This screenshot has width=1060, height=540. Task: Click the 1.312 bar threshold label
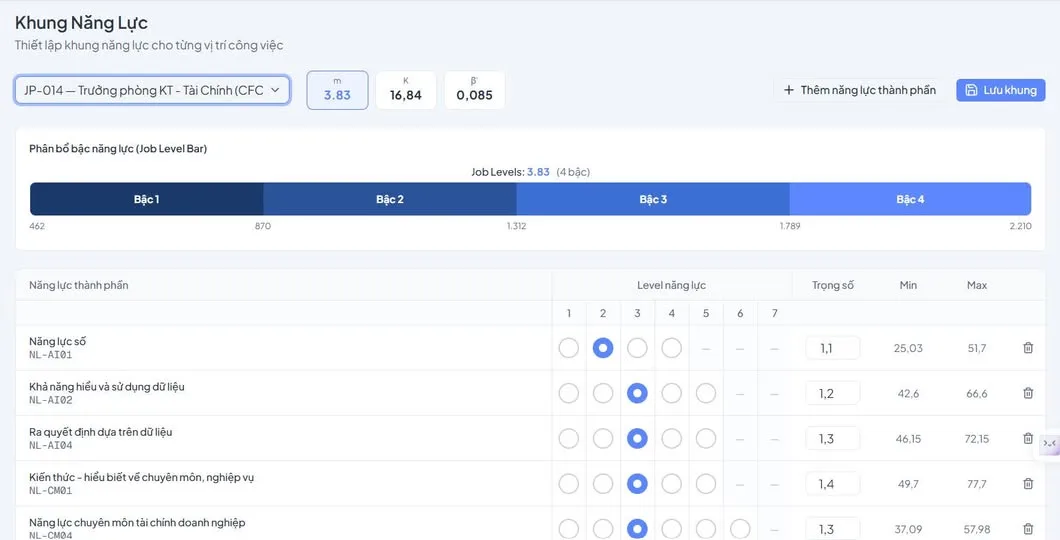pyautogui.click(x=516, y=226)
